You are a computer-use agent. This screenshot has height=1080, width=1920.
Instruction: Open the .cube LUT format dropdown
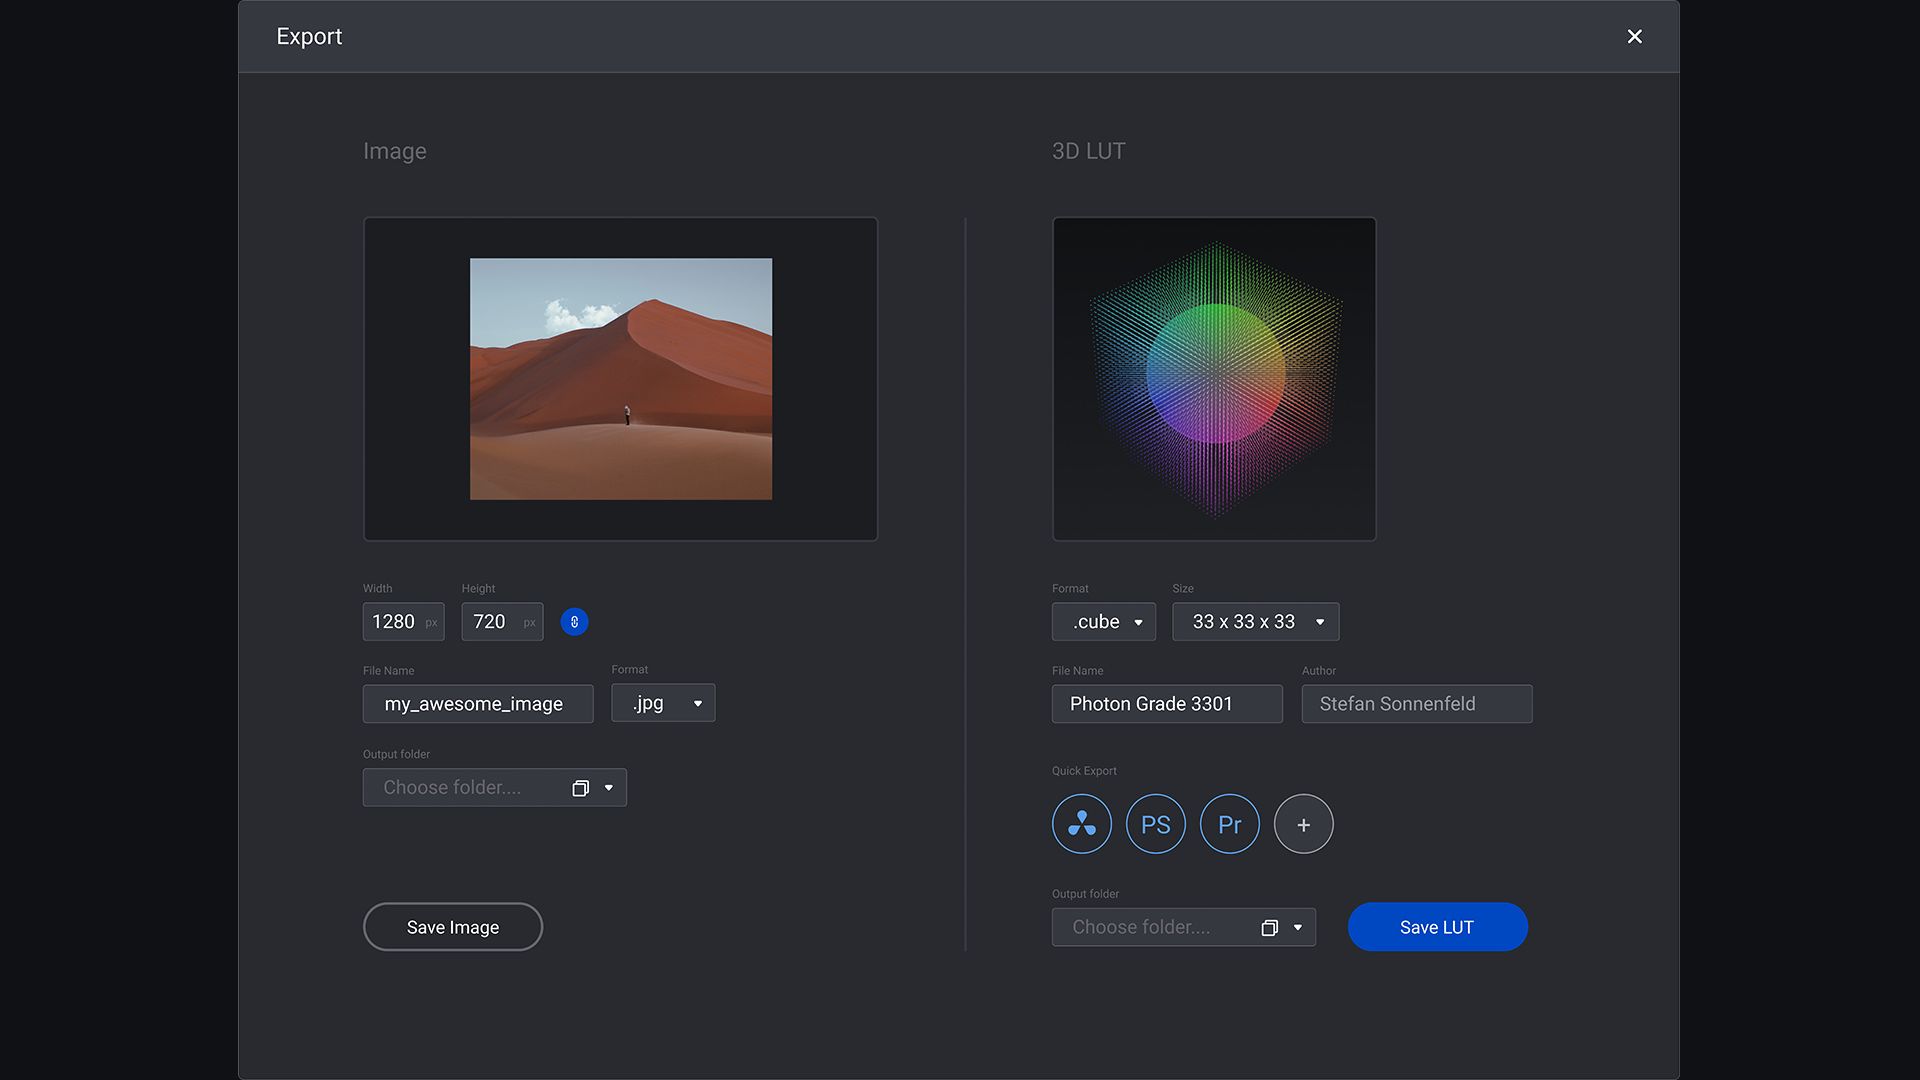(x=1103, y=622)
